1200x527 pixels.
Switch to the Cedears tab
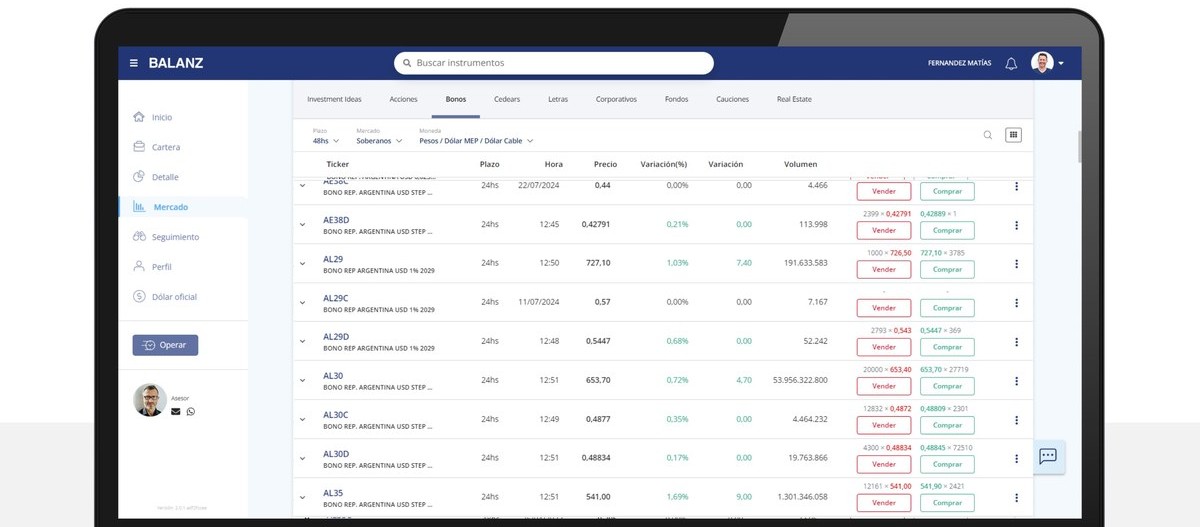pos(507,99)
